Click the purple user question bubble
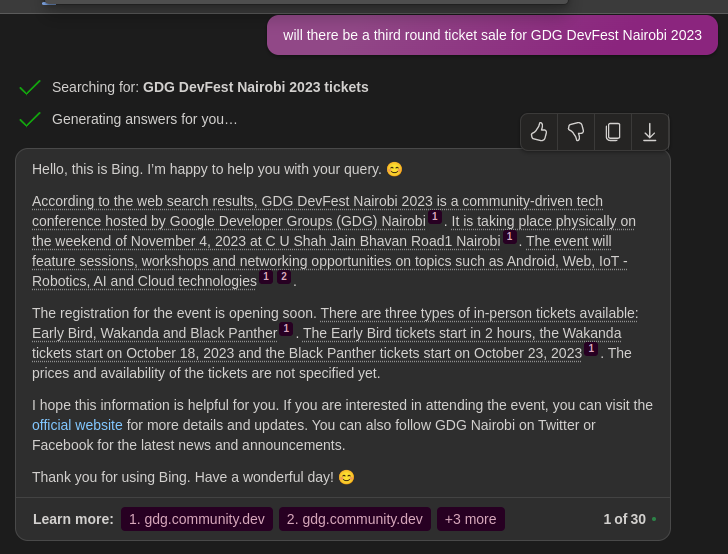Image resolution: width=728 pixels, height=554 pixels. (x=492, y=35)
